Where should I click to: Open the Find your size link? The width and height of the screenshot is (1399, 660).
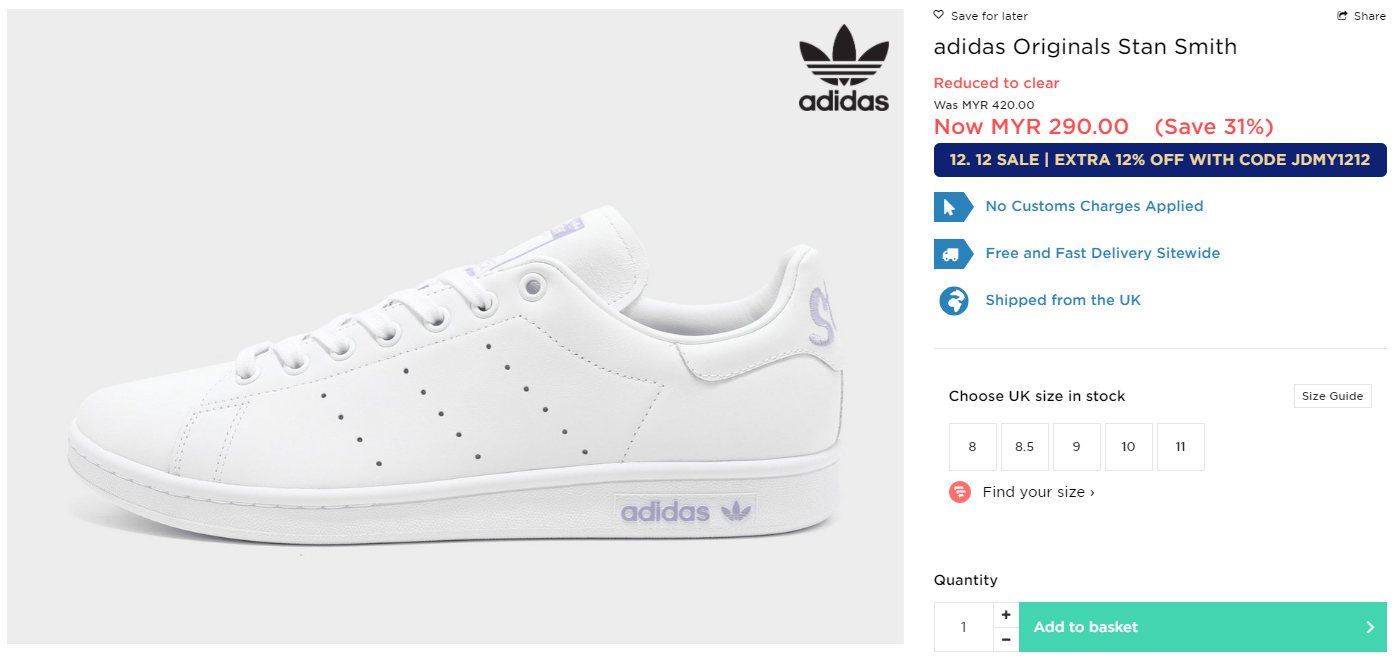click(x=1038, y=492)
